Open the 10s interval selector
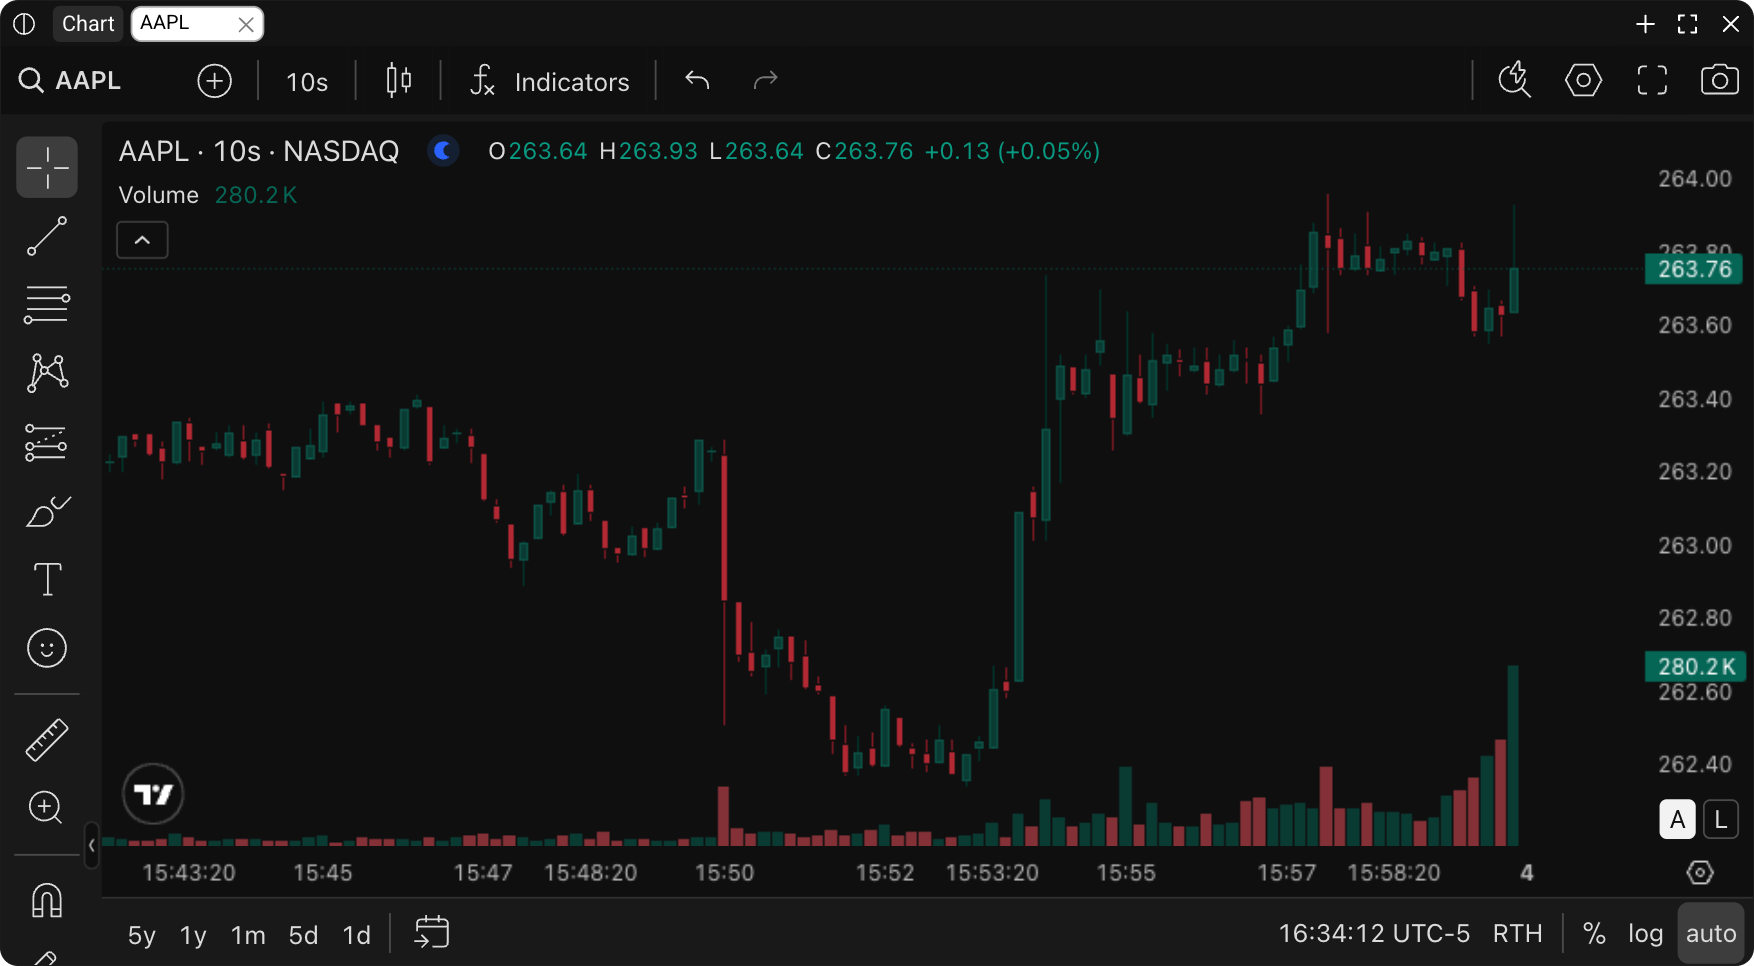Image resolution: width=1754 pixels, height=966 pixels. 305,81
